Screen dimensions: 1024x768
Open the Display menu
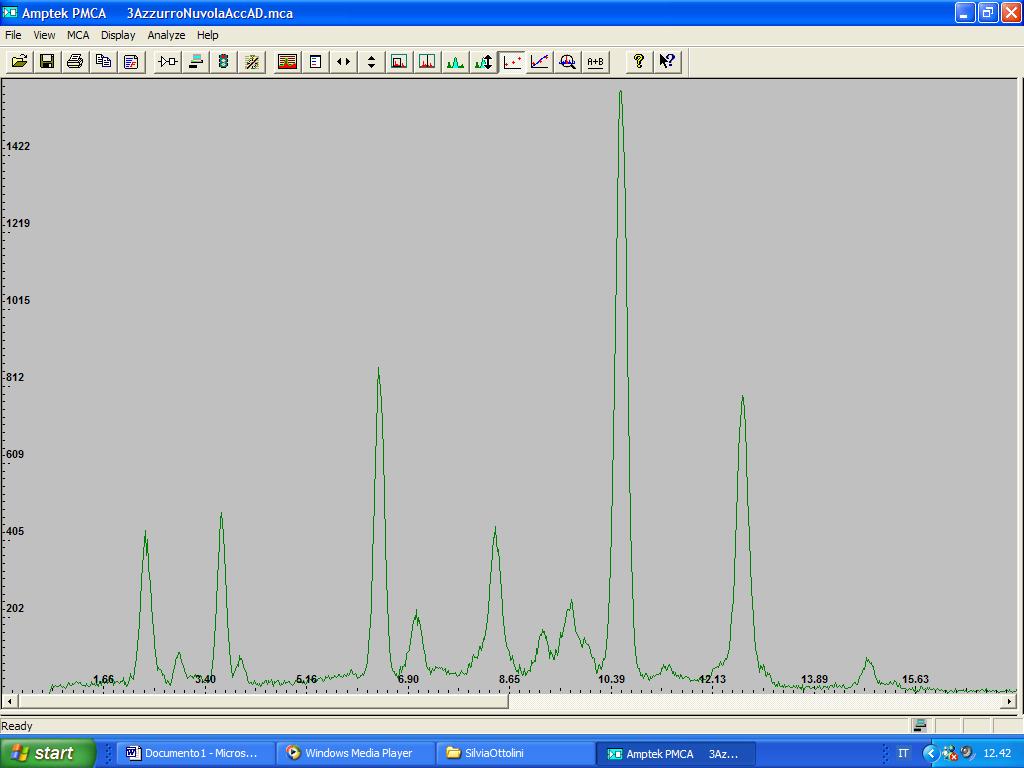pyautogui.click(x=118, y=35)
